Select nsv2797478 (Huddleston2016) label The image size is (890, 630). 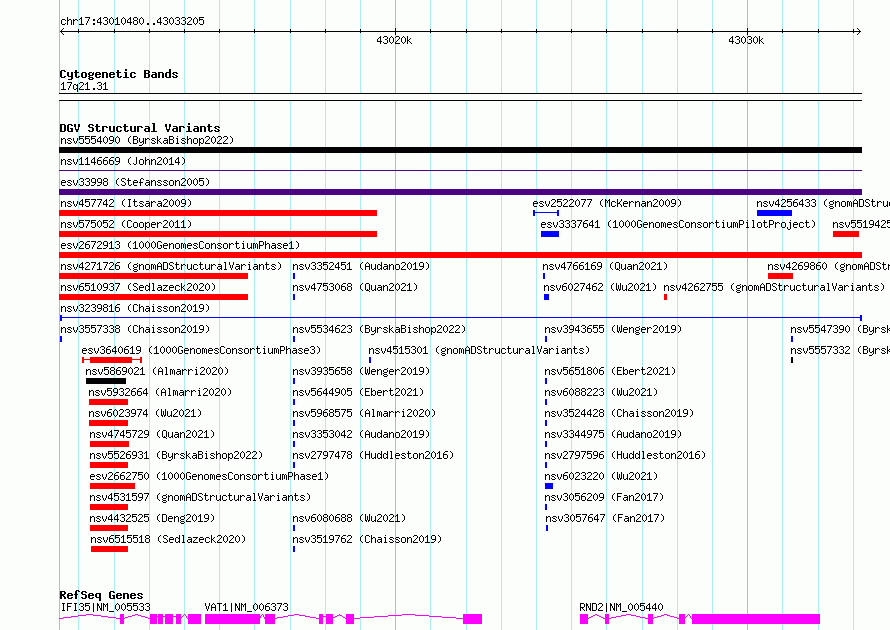(x=373, y=455)
